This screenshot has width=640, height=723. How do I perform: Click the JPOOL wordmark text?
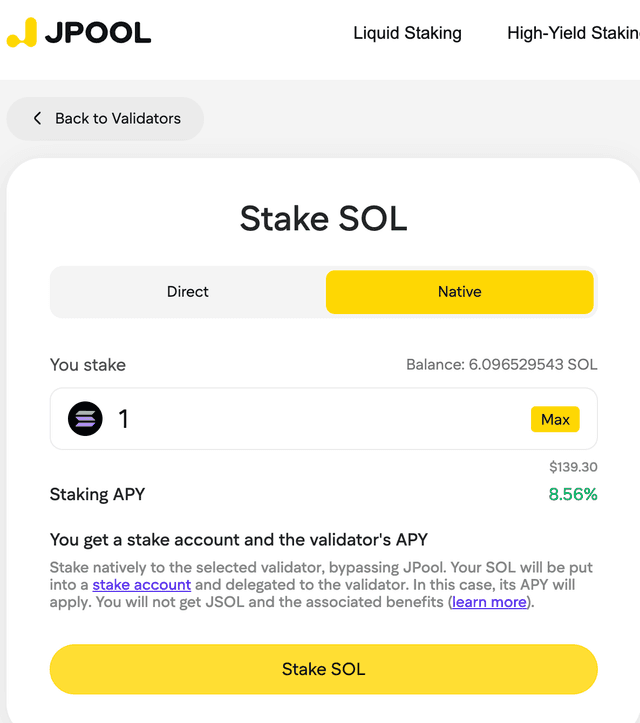click(x=98, y=33)
